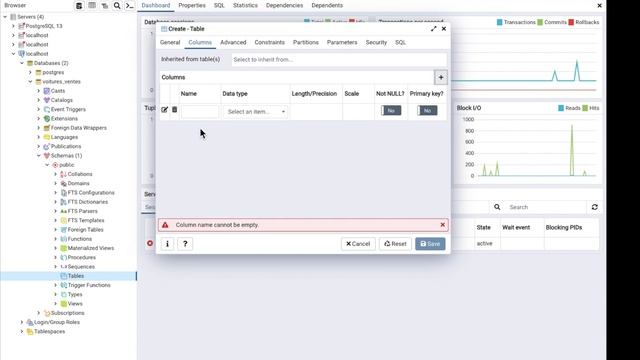Select the Materialized Views node

(91, 248)
